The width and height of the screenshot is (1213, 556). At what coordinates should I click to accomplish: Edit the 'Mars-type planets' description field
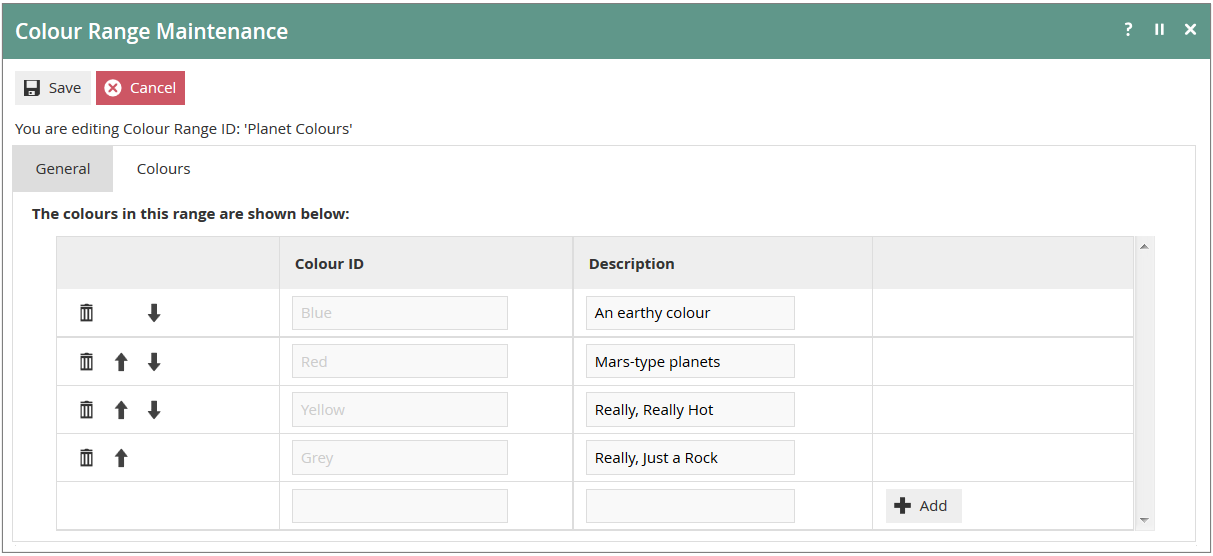point(689,362)
